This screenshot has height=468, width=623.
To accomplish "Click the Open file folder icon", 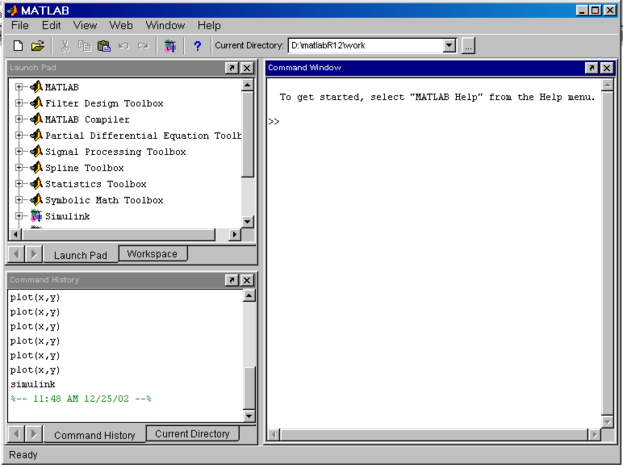I will (38, 46).
